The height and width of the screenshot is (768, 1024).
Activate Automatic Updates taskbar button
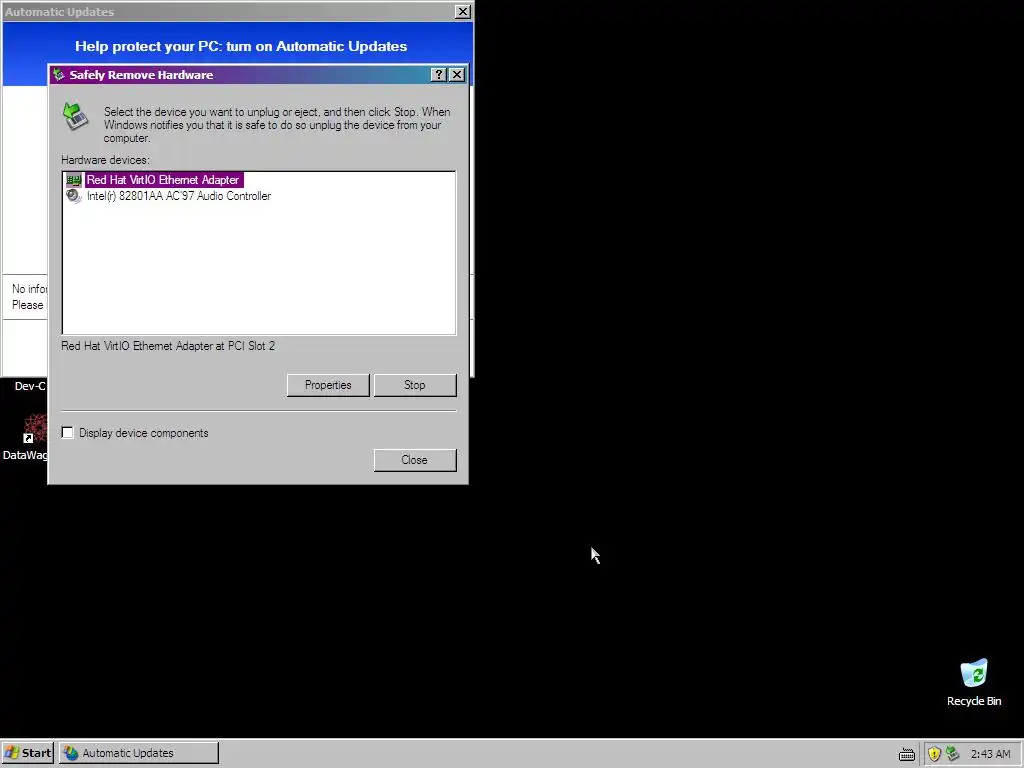(139, 753)
